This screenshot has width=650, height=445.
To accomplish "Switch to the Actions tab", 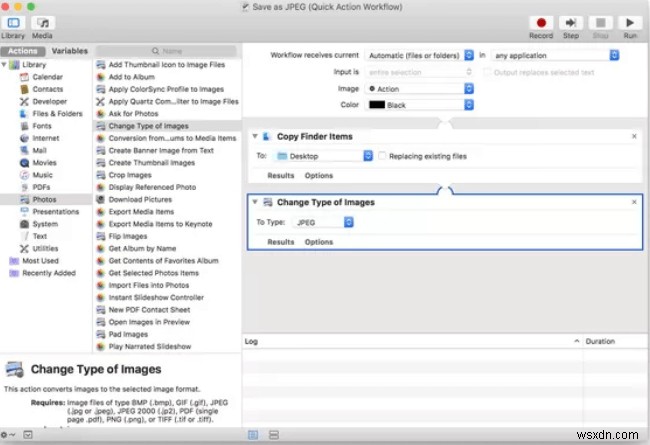I will point(23,51).
